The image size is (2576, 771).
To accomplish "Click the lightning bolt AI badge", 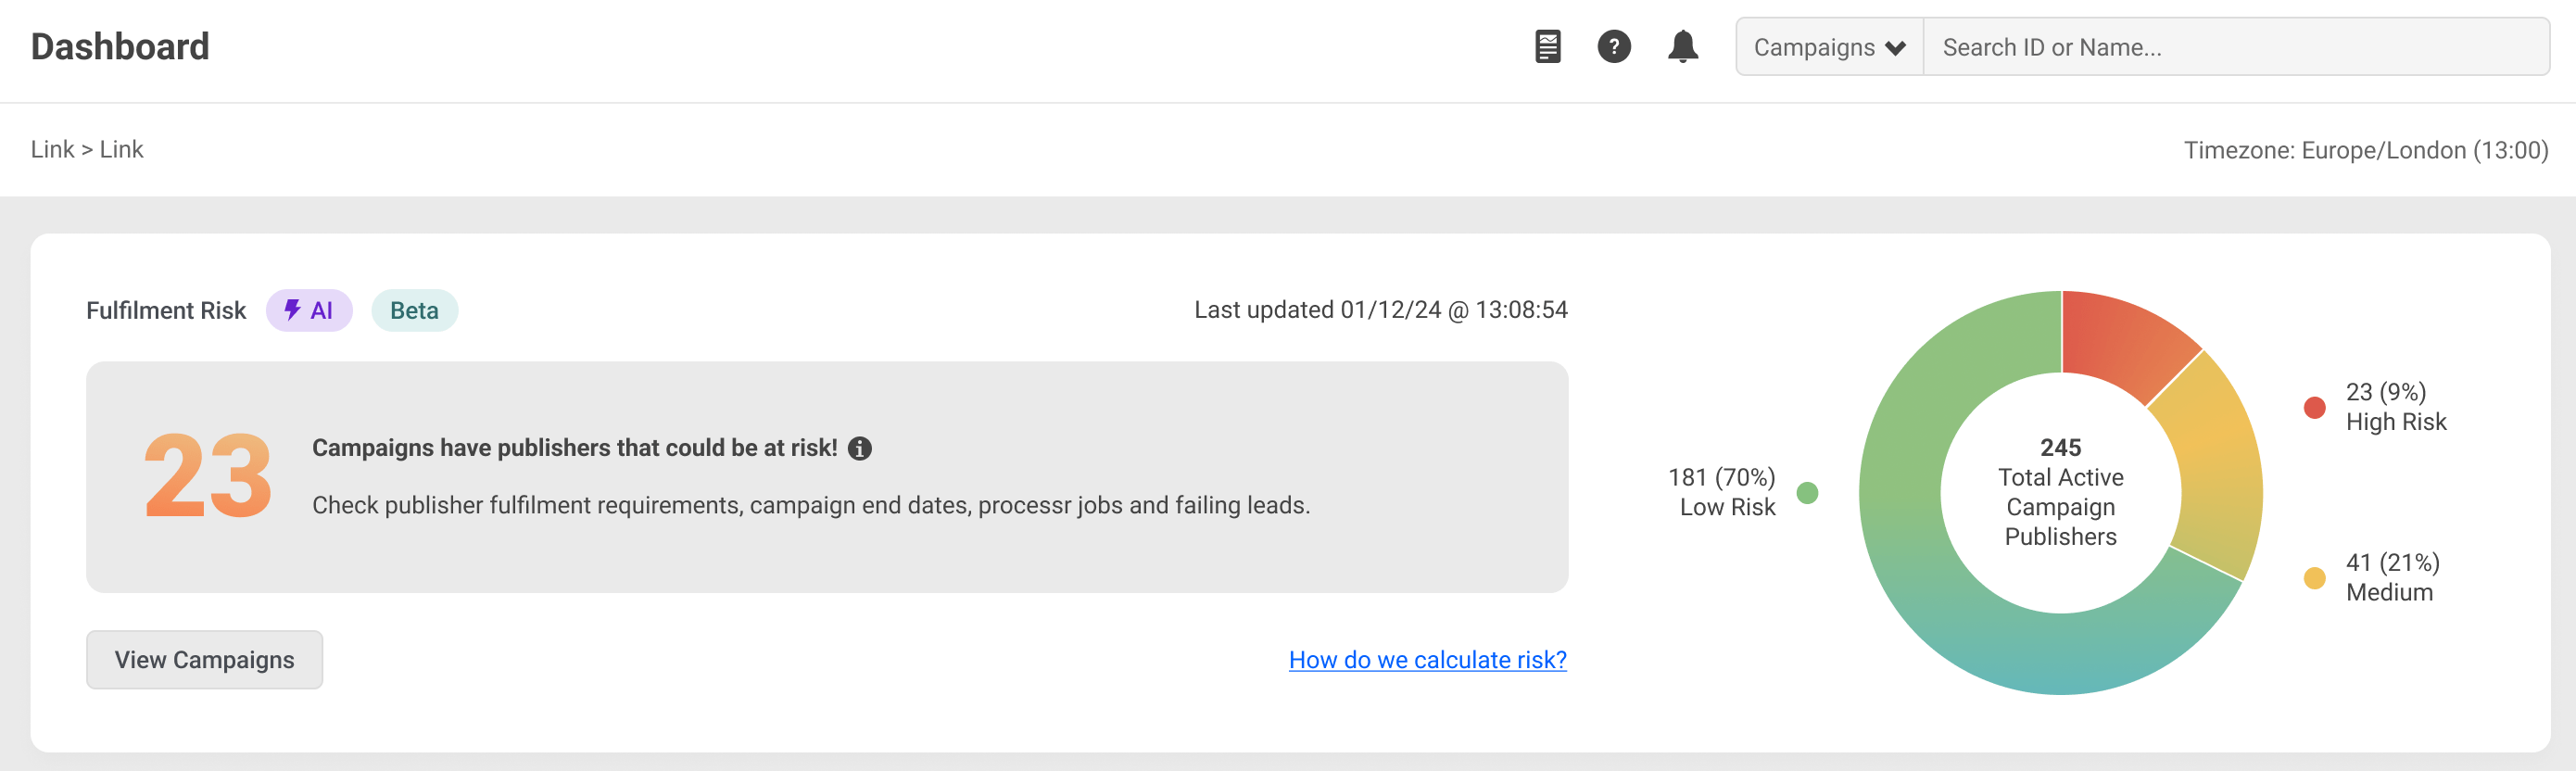I will (309, 310).
